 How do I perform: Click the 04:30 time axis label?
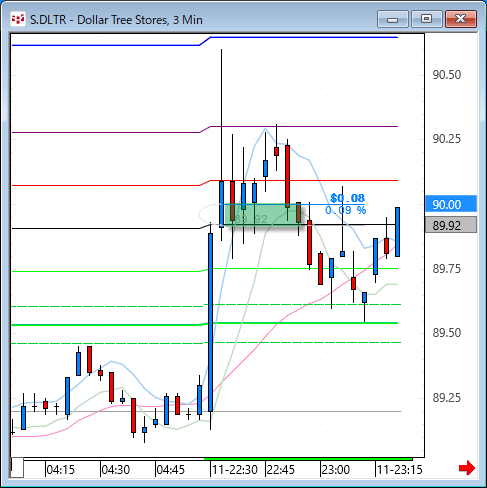click(x=115, y=470)
